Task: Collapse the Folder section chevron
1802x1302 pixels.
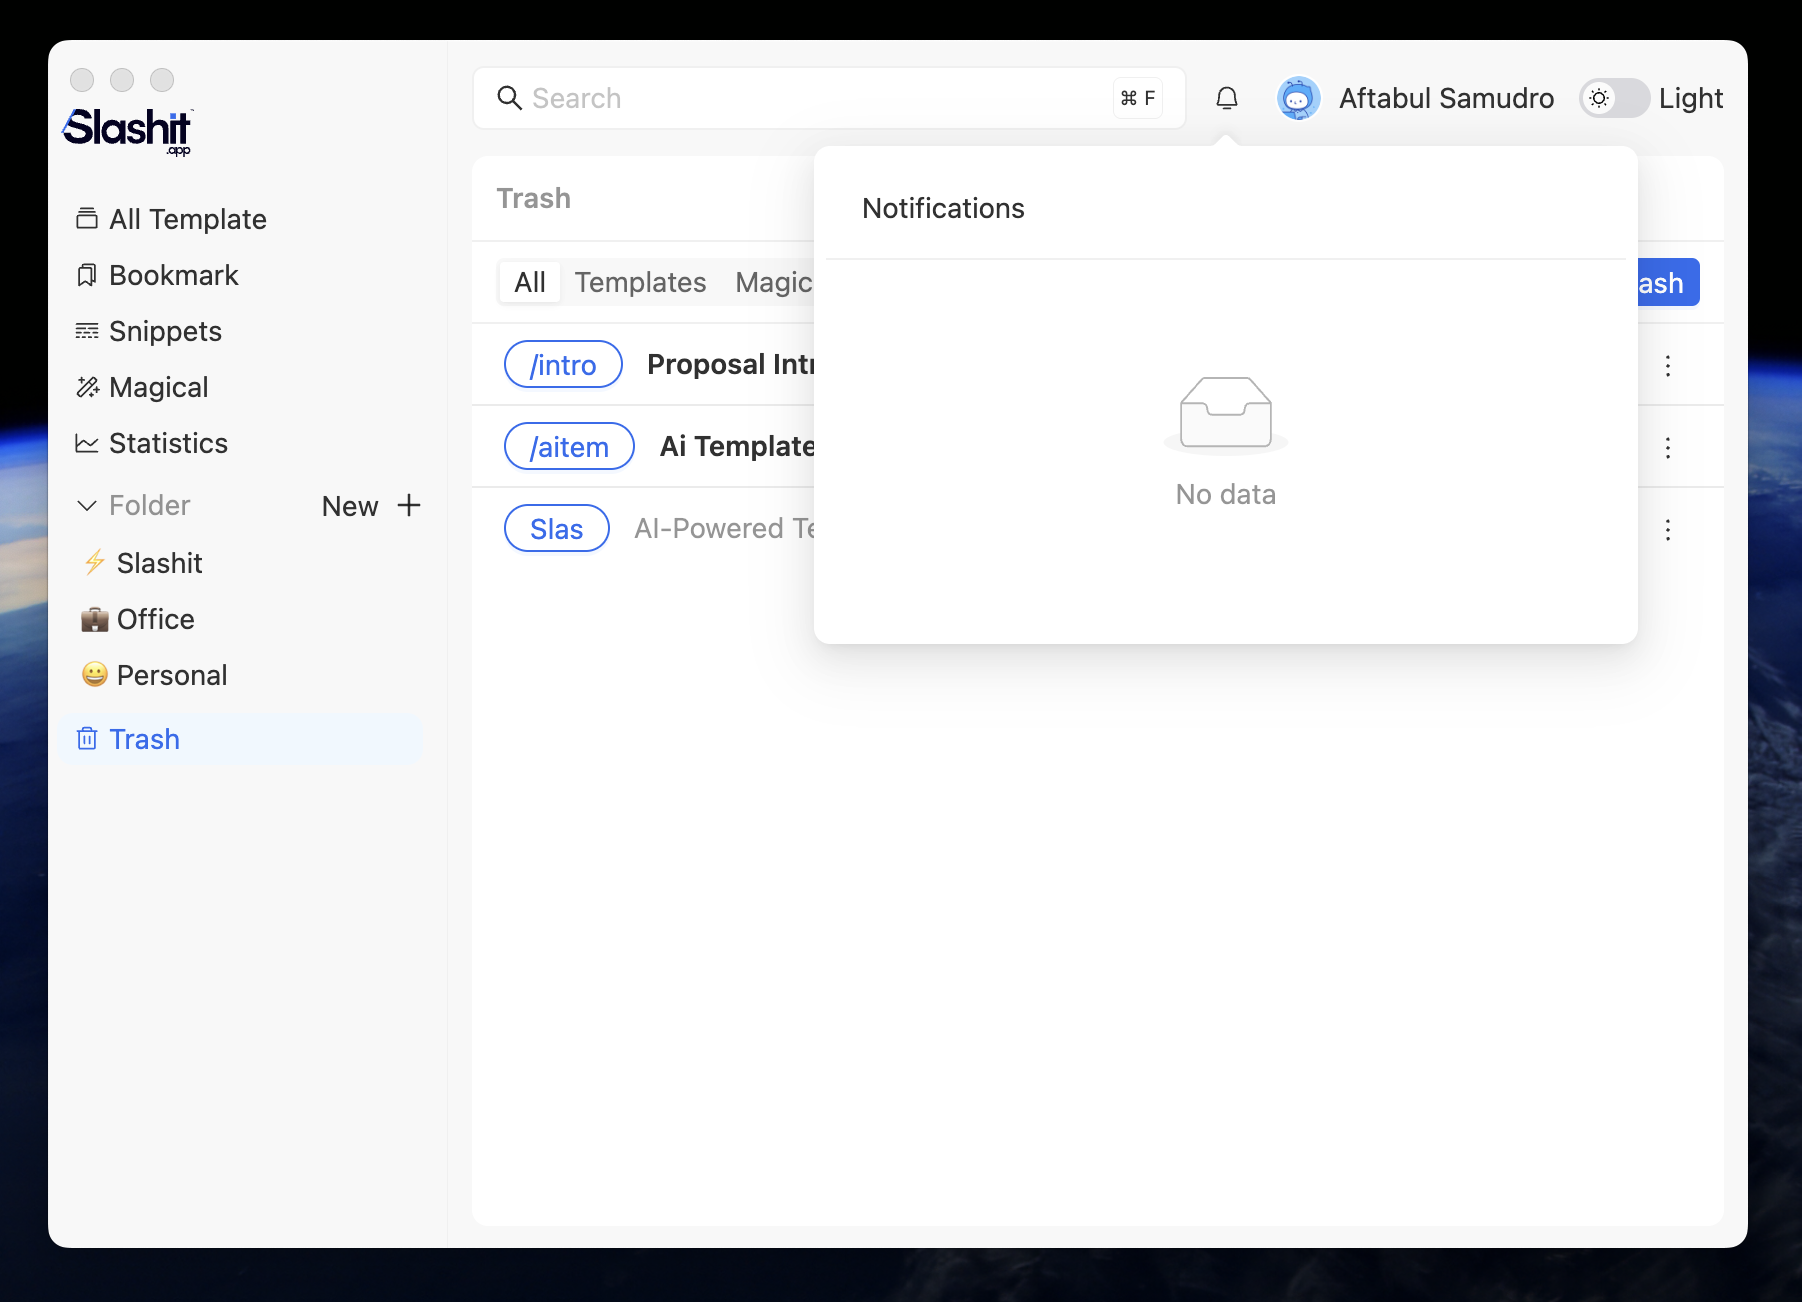Action: coord(87,506)
